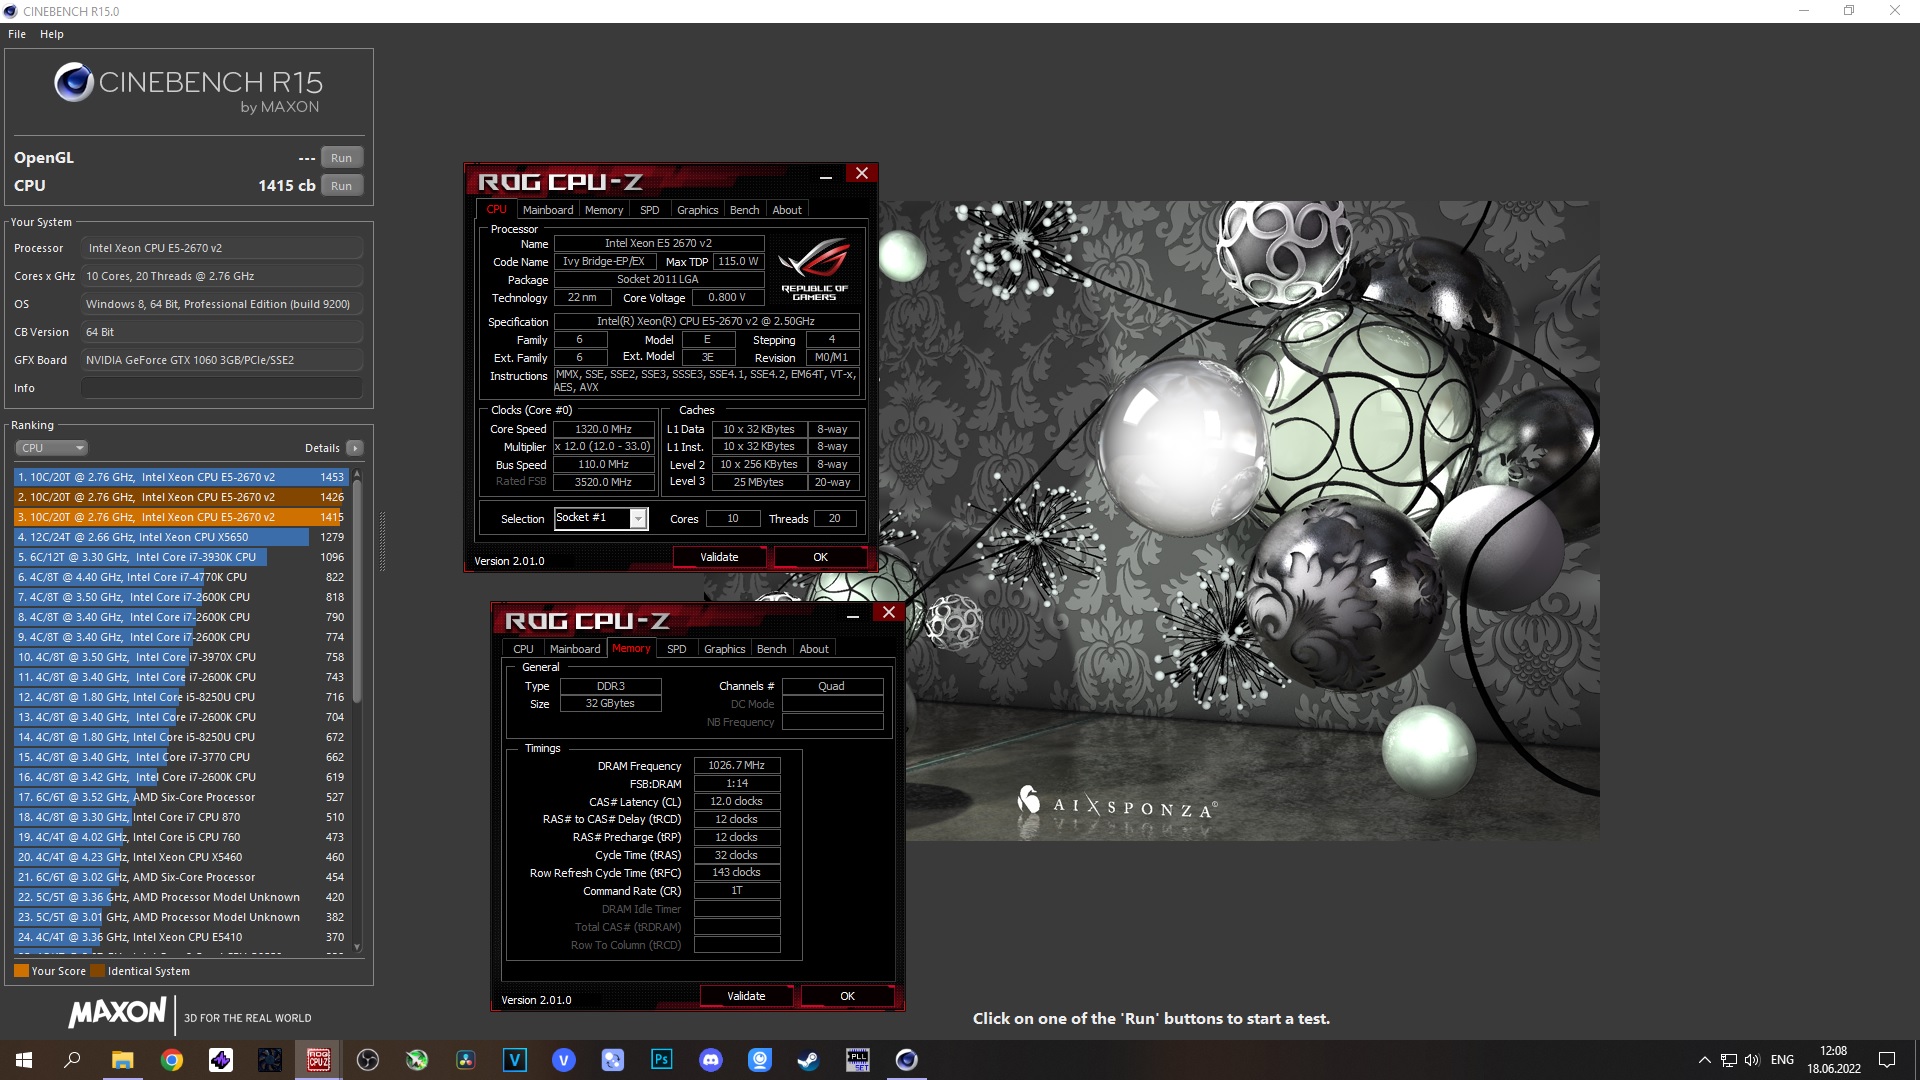This screenshot has height=1080, width=1920.
Task: Open SPD tab in lower CPU-Z window
Action: pyautogui.click(x=677, y=649)
